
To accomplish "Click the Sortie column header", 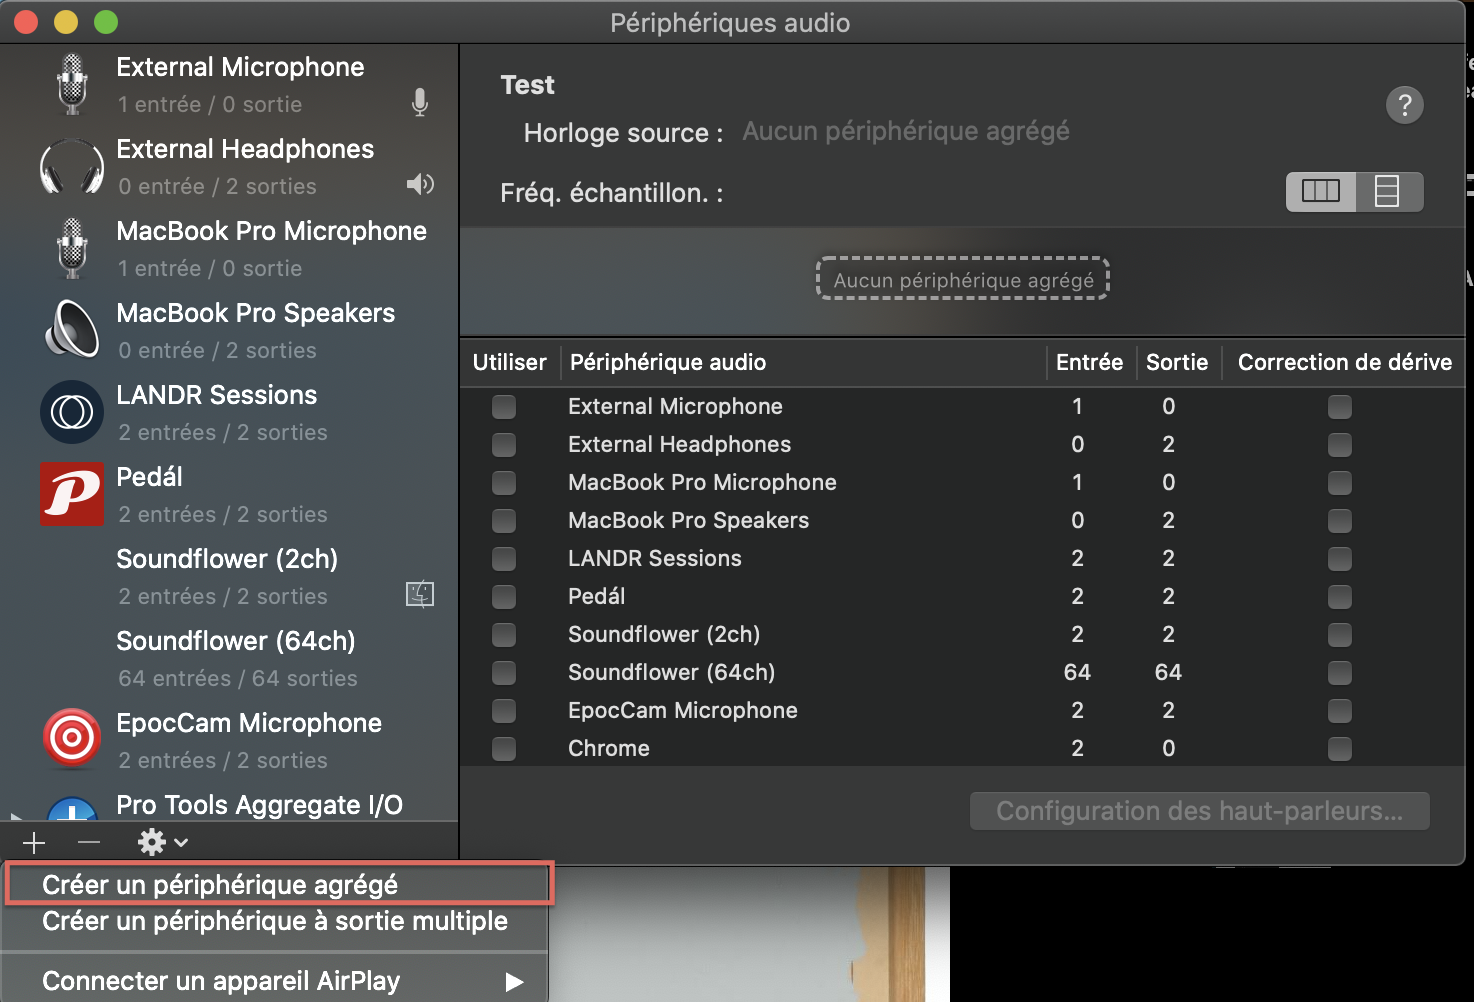I will point(1177,362).
